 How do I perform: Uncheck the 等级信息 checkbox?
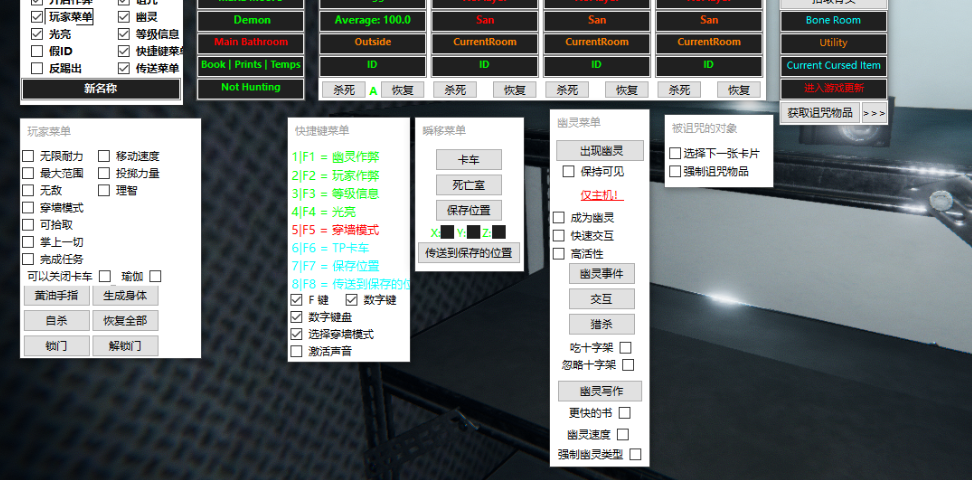(x=123, y=34)
